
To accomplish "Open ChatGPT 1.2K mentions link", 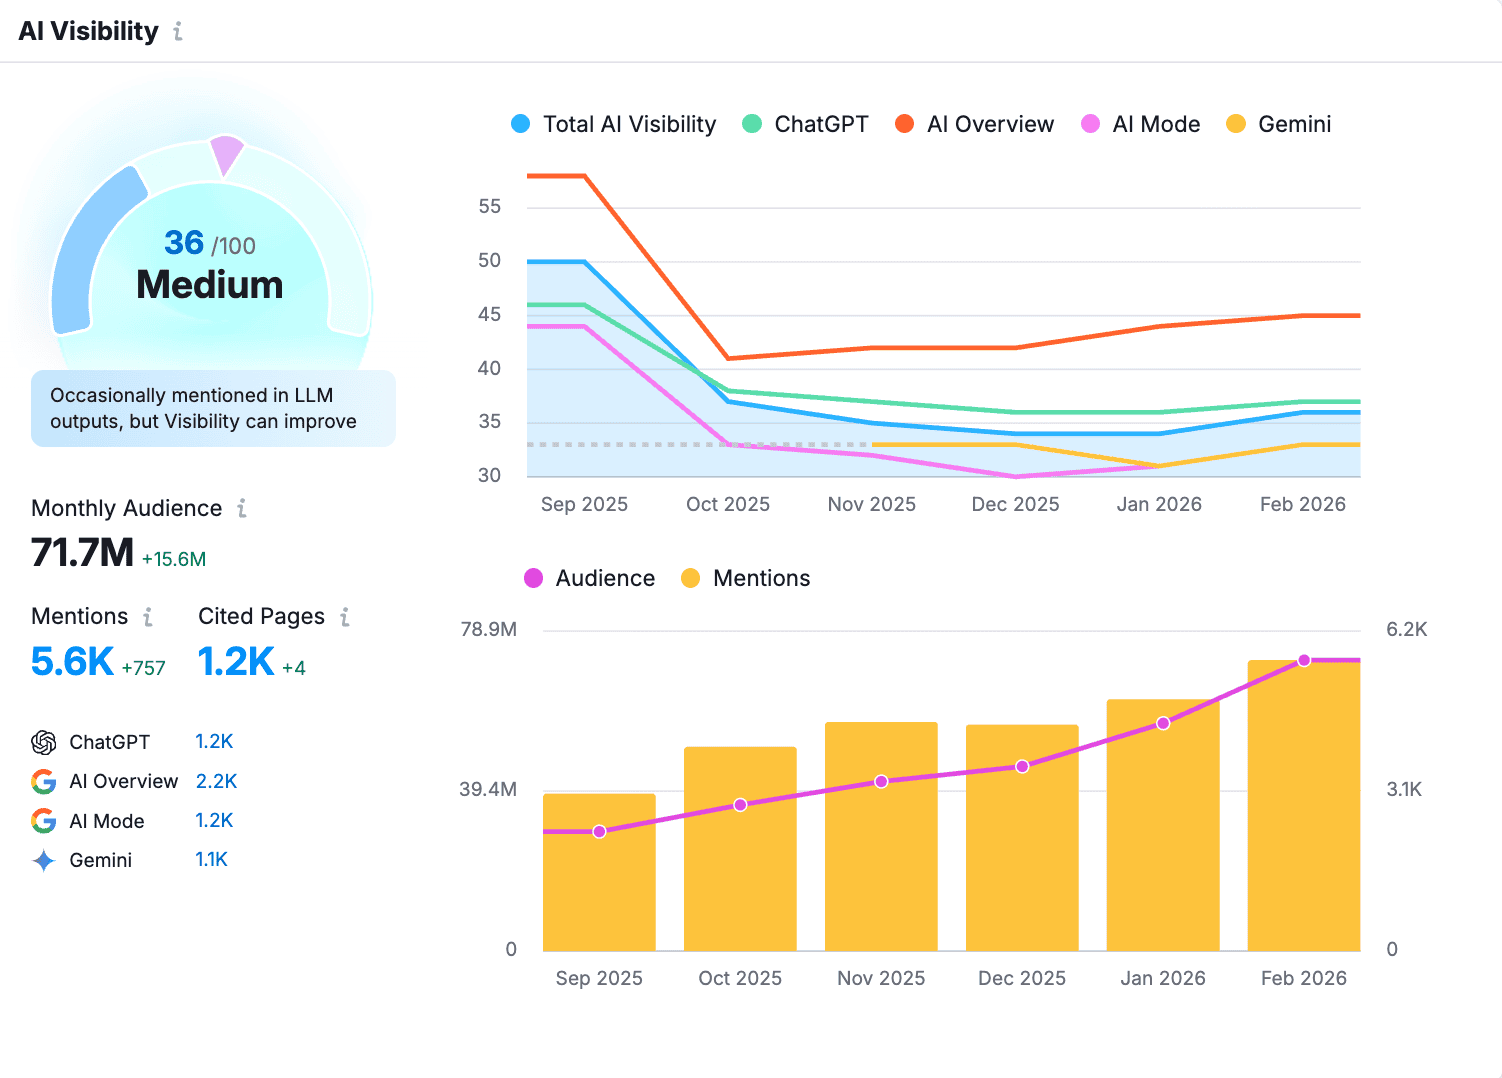I will point(214,742).
